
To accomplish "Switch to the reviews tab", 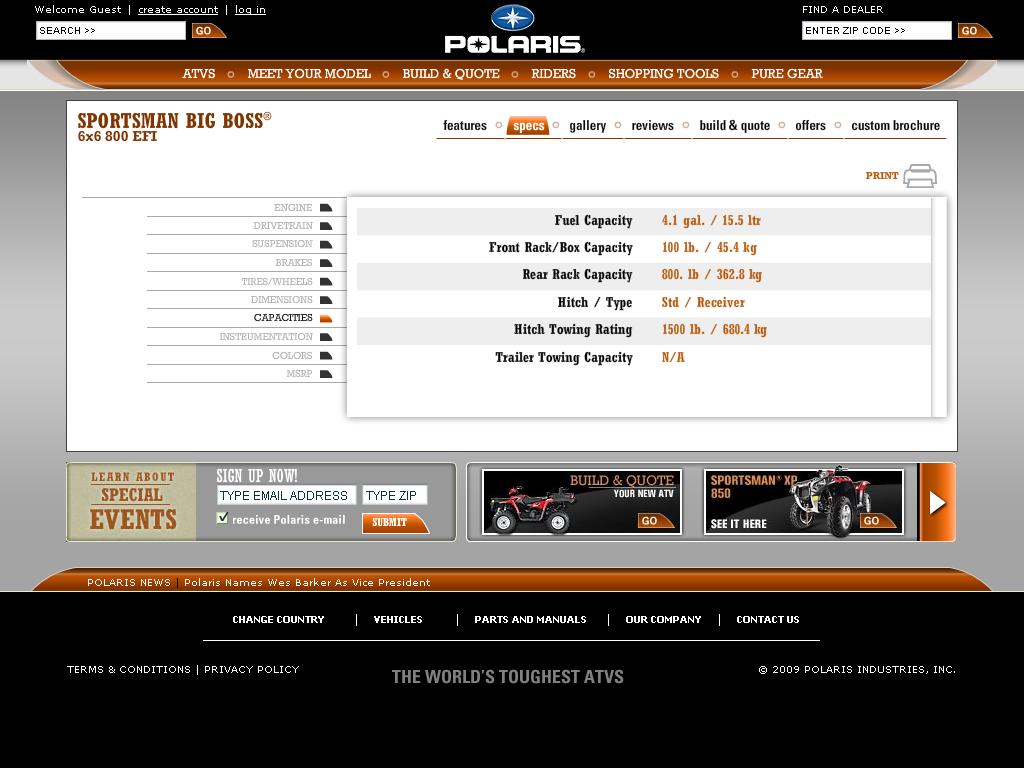I will [652, 125].
